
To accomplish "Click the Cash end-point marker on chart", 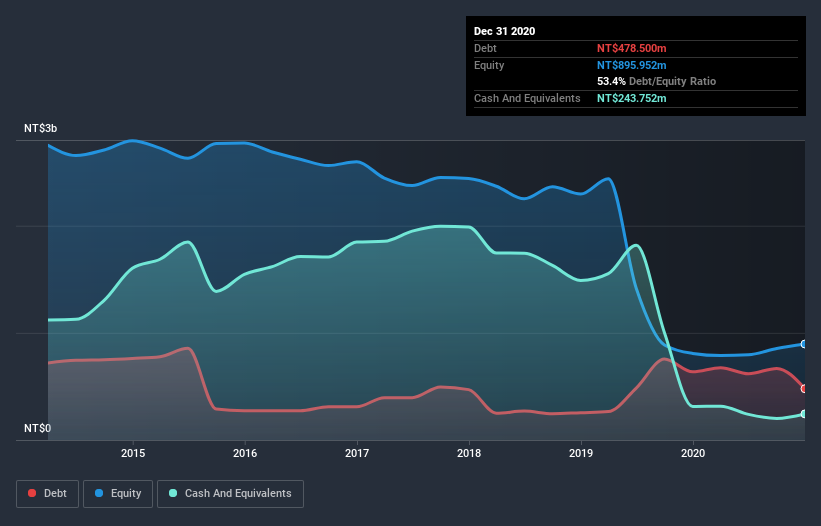I will tap(804, 414).
